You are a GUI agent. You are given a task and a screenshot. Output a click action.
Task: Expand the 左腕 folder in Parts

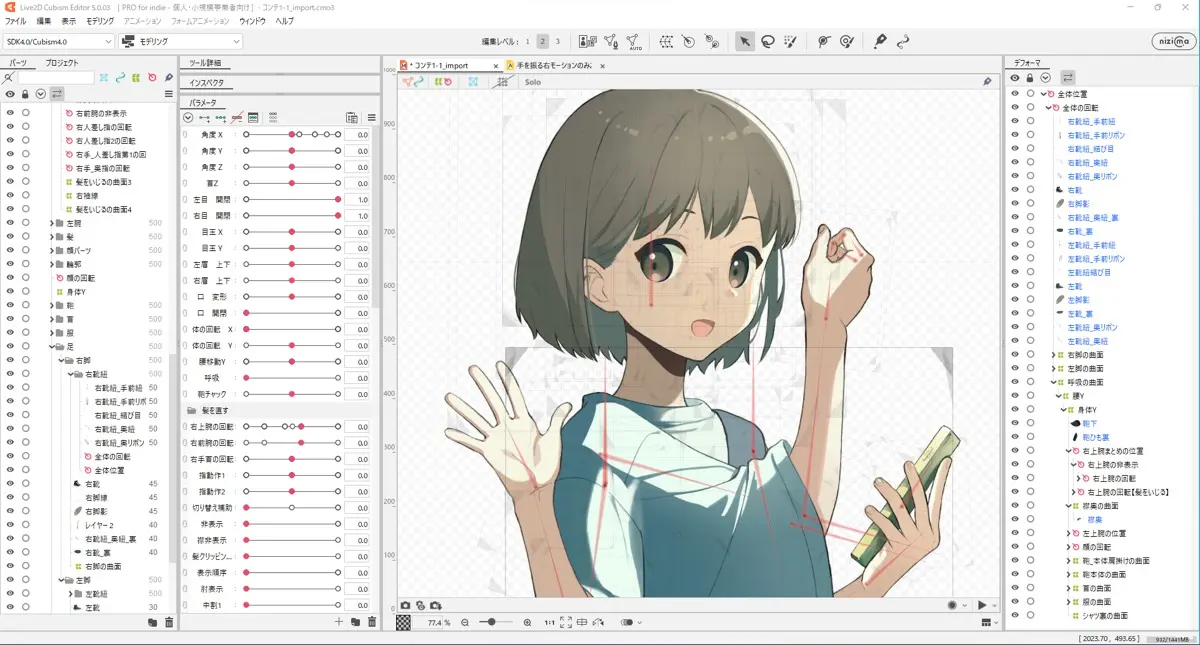(x=53, y=222)
